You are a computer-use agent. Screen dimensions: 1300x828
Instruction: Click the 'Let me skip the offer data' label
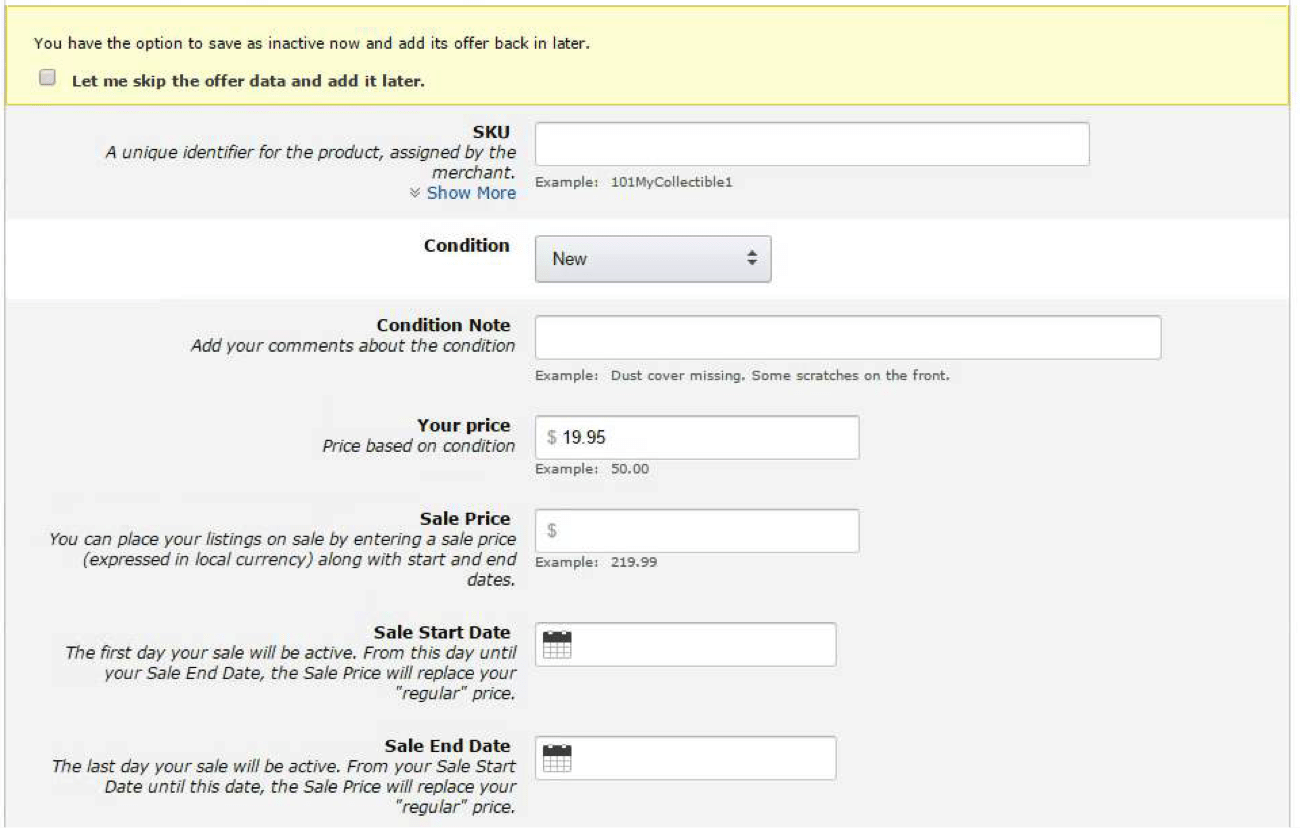coord(248,81)
